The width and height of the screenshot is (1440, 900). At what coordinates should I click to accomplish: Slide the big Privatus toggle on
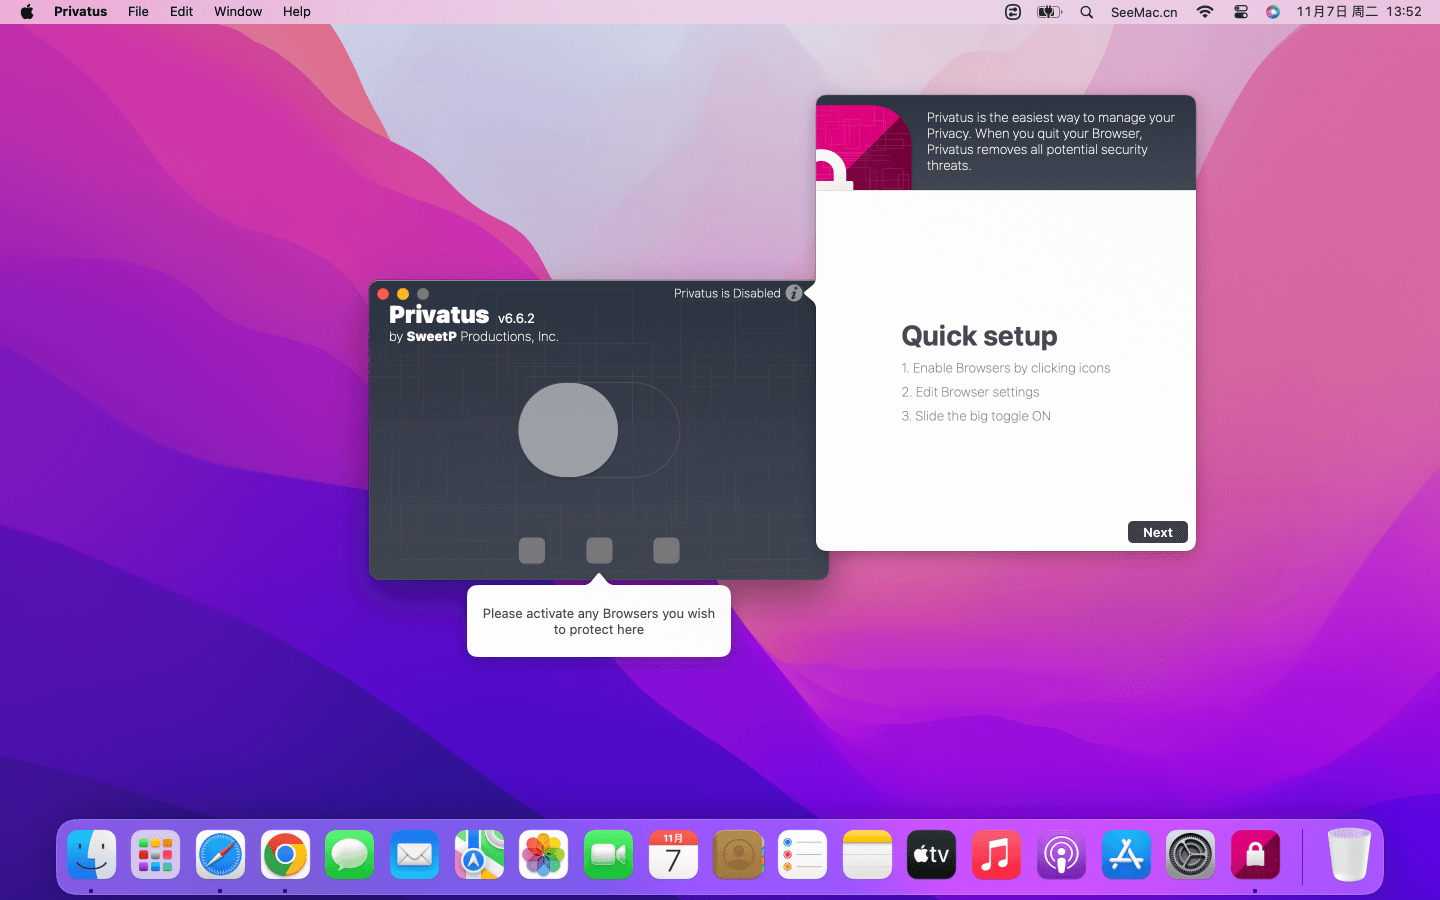pos(599,430)
